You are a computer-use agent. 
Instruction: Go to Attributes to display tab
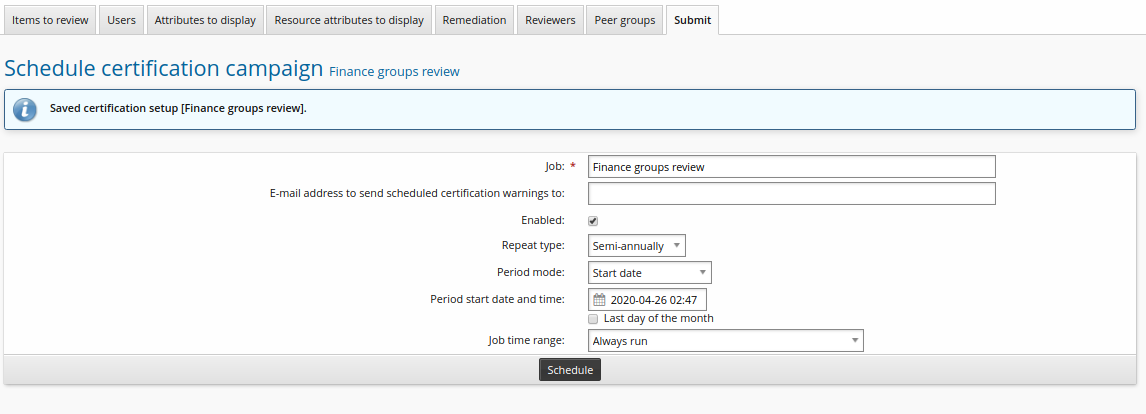point(205,20)
